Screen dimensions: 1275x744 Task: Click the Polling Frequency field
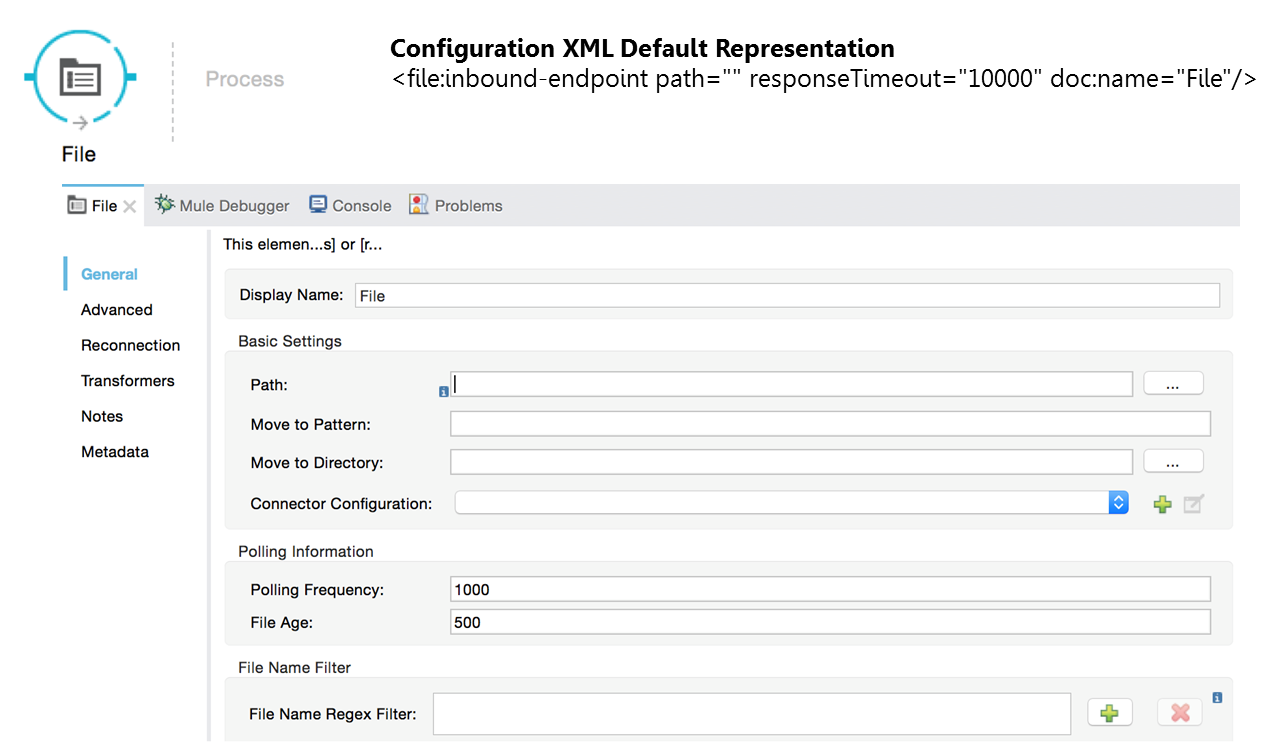tap(830, 590)
